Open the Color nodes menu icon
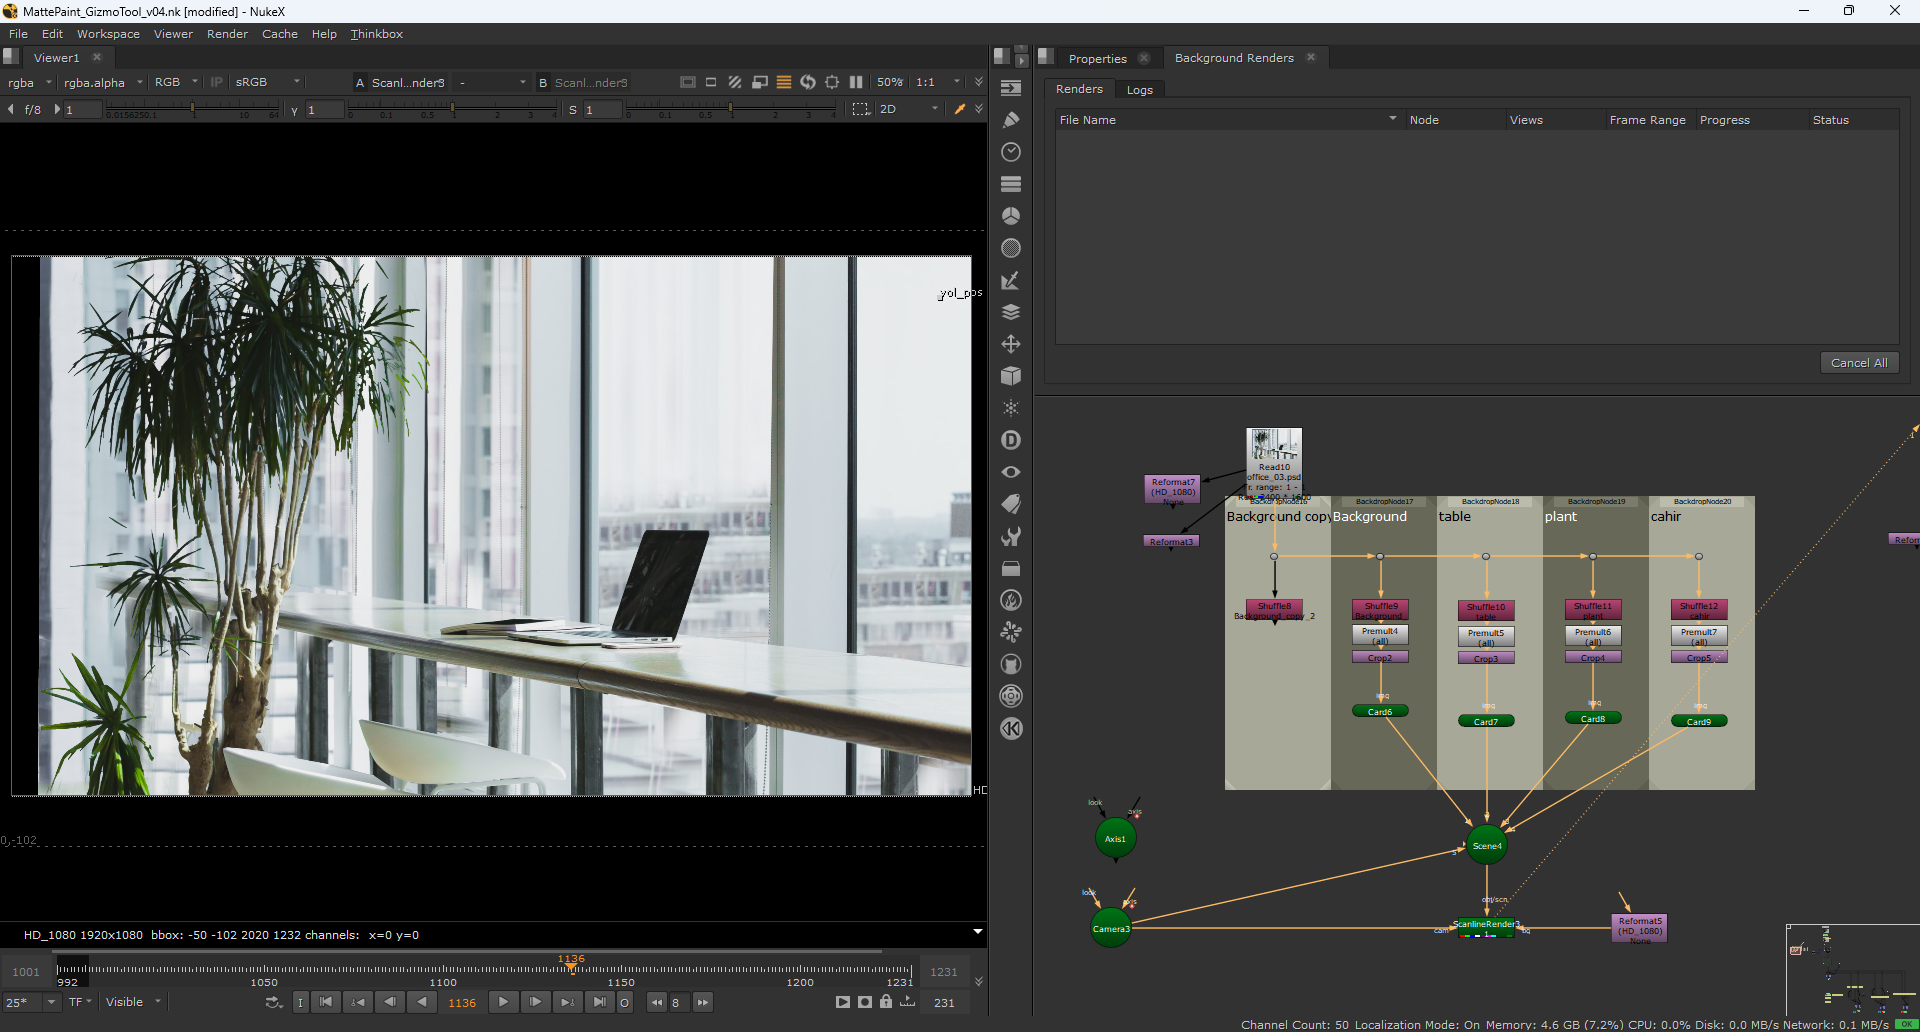The image size is (1920, 1032). coord(1011,216)
